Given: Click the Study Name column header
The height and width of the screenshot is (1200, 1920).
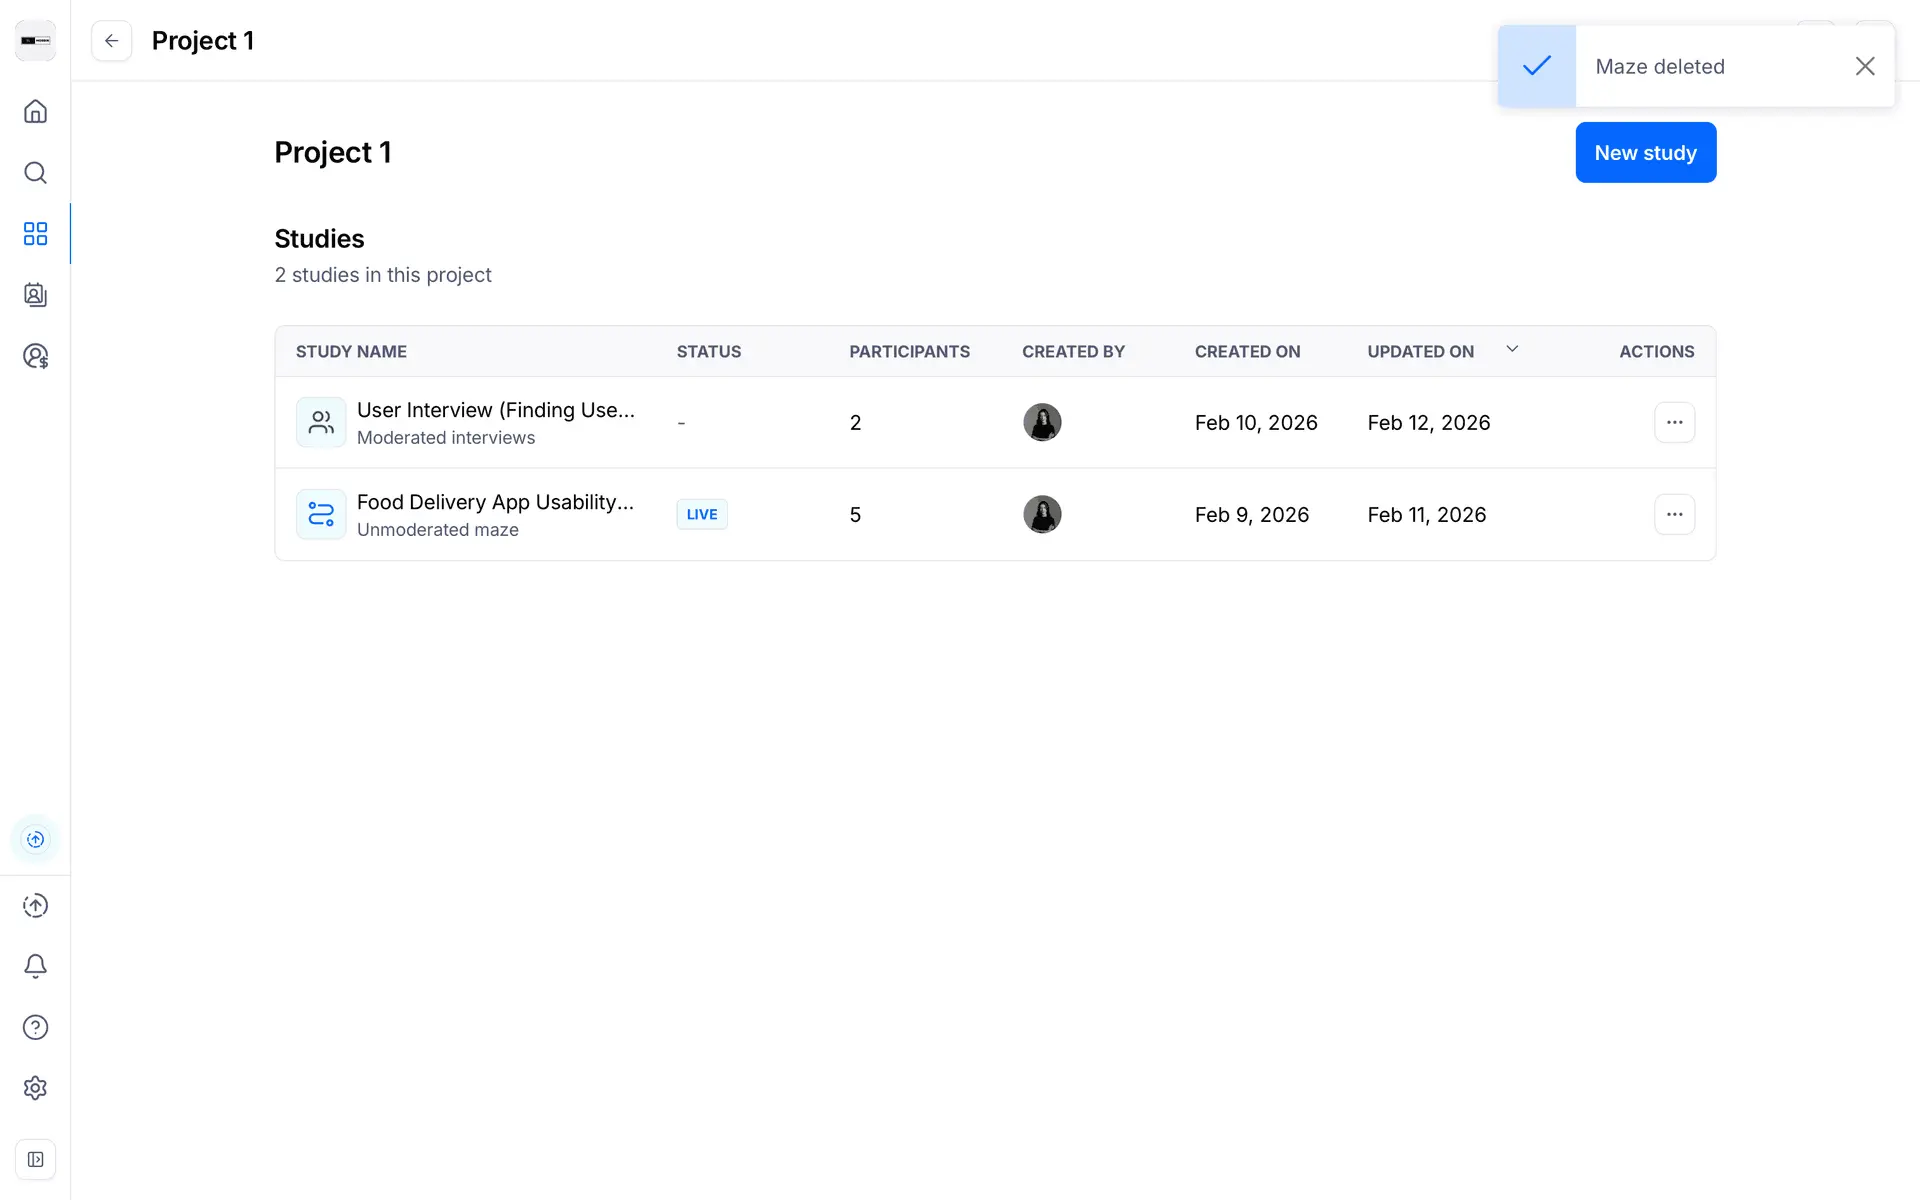Looking at the screenshot, I should [x=351, y=352].
